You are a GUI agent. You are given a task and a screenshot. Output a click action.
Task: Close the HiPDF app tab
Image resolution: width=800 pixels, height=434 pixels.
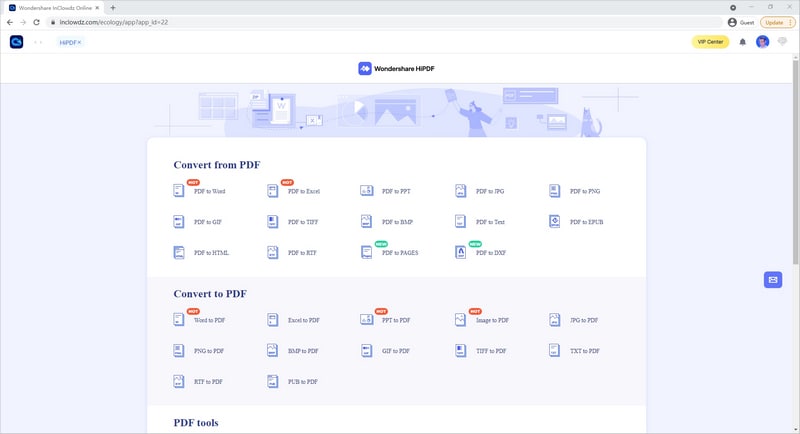pyautogui.click(x=79, y=42)
